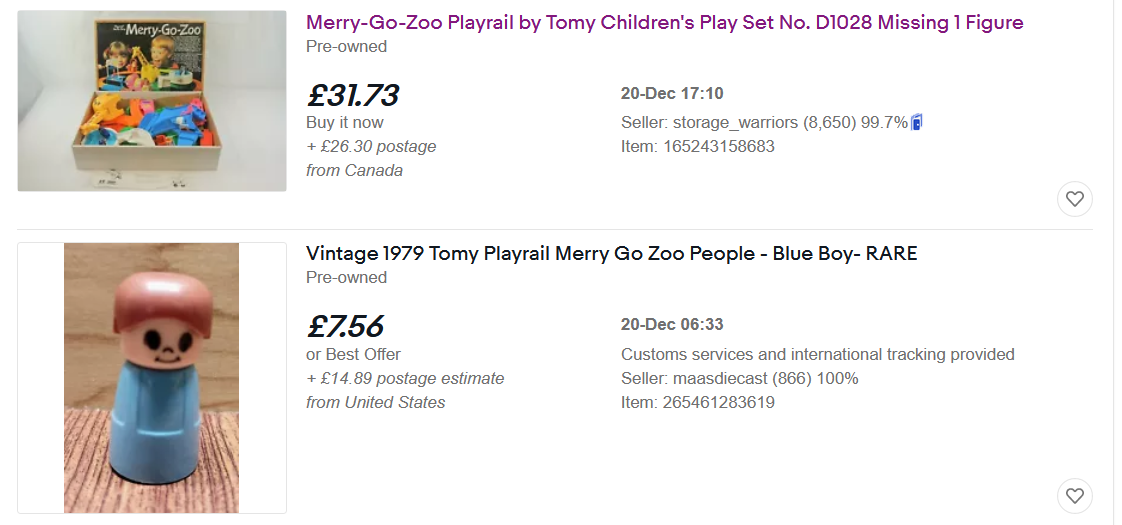Click seller maasdiecast info line
Screen dimensions: 1122x525
pyautogui.click(x=739, y=378)
